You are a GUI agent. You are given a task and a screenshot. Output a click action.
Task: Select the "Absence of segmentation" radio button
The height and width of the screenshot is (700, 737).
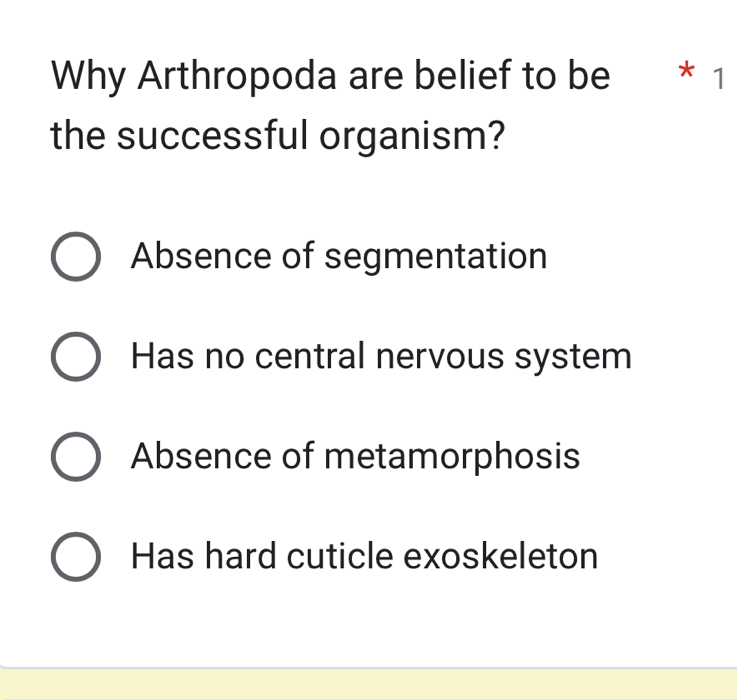tap(75, 257)
